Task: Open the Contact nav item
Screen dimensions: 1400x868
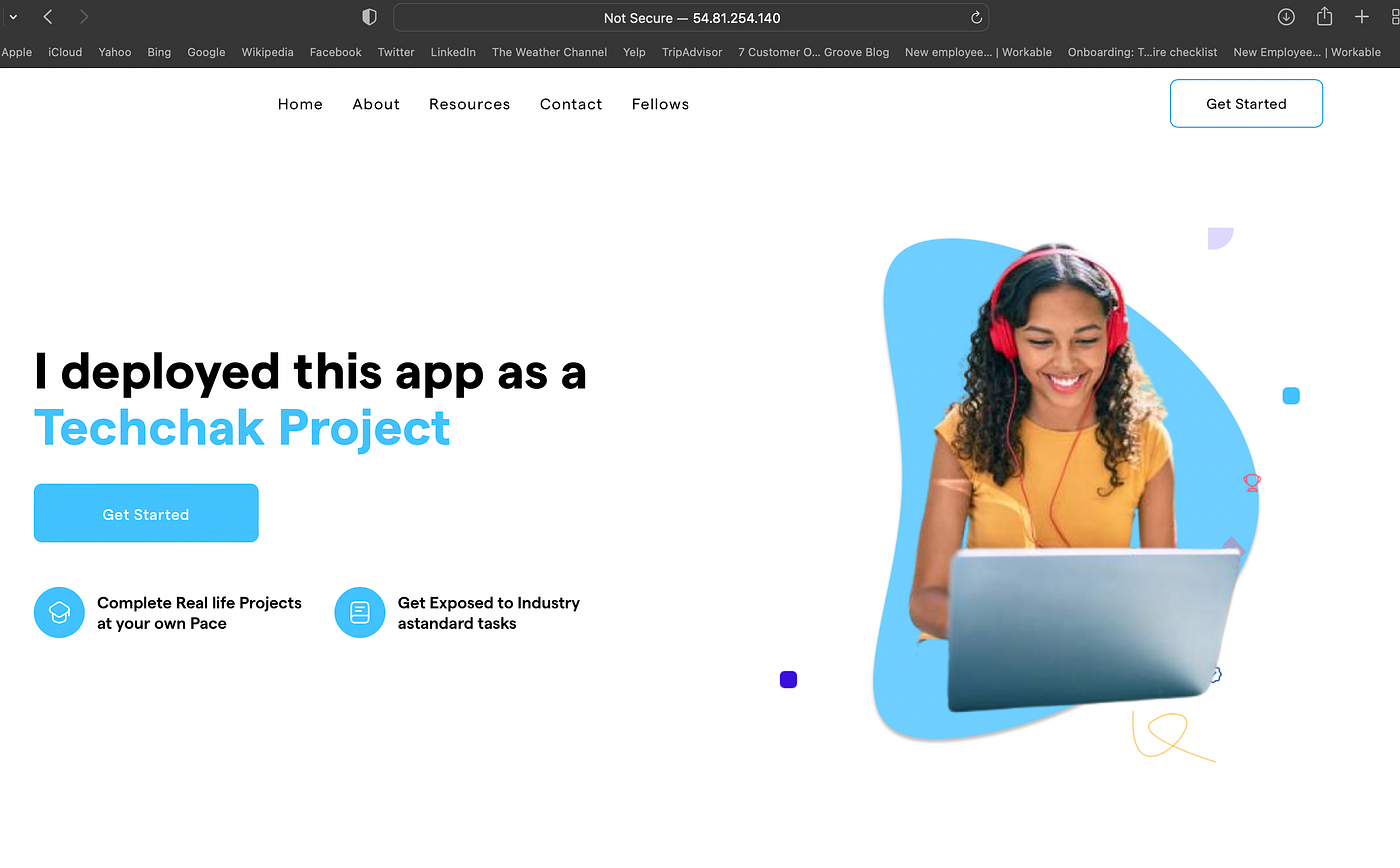Action: pos(571,104)
